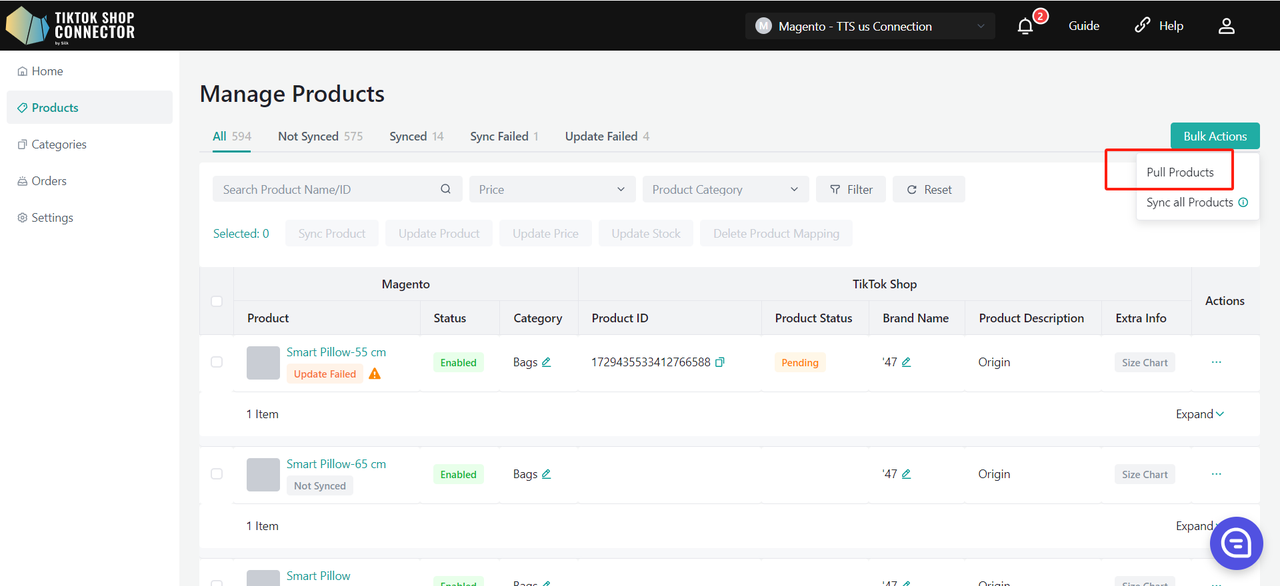Open the chat support bubble
This screenshot has width=1280, height=586.
click(x=1236, y=543)
